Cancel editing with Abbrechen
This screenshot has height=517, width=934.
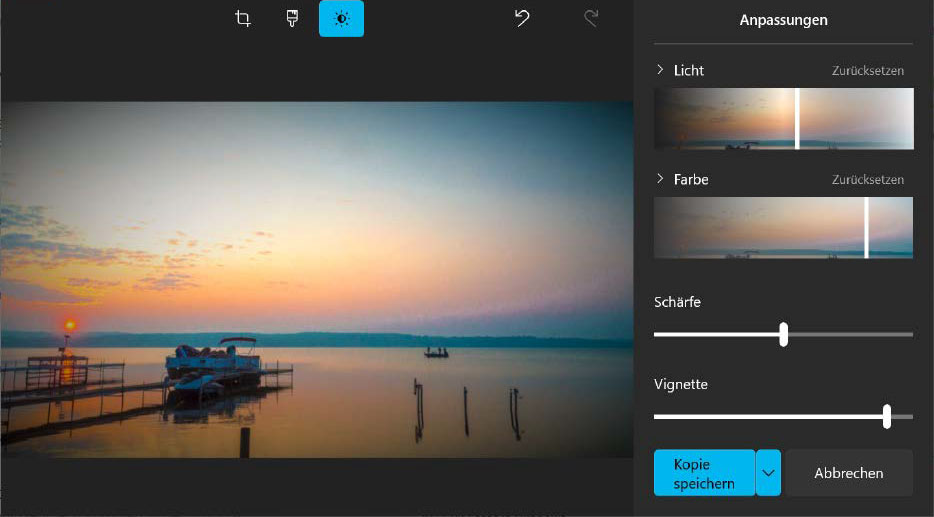(x=849, y=473)
